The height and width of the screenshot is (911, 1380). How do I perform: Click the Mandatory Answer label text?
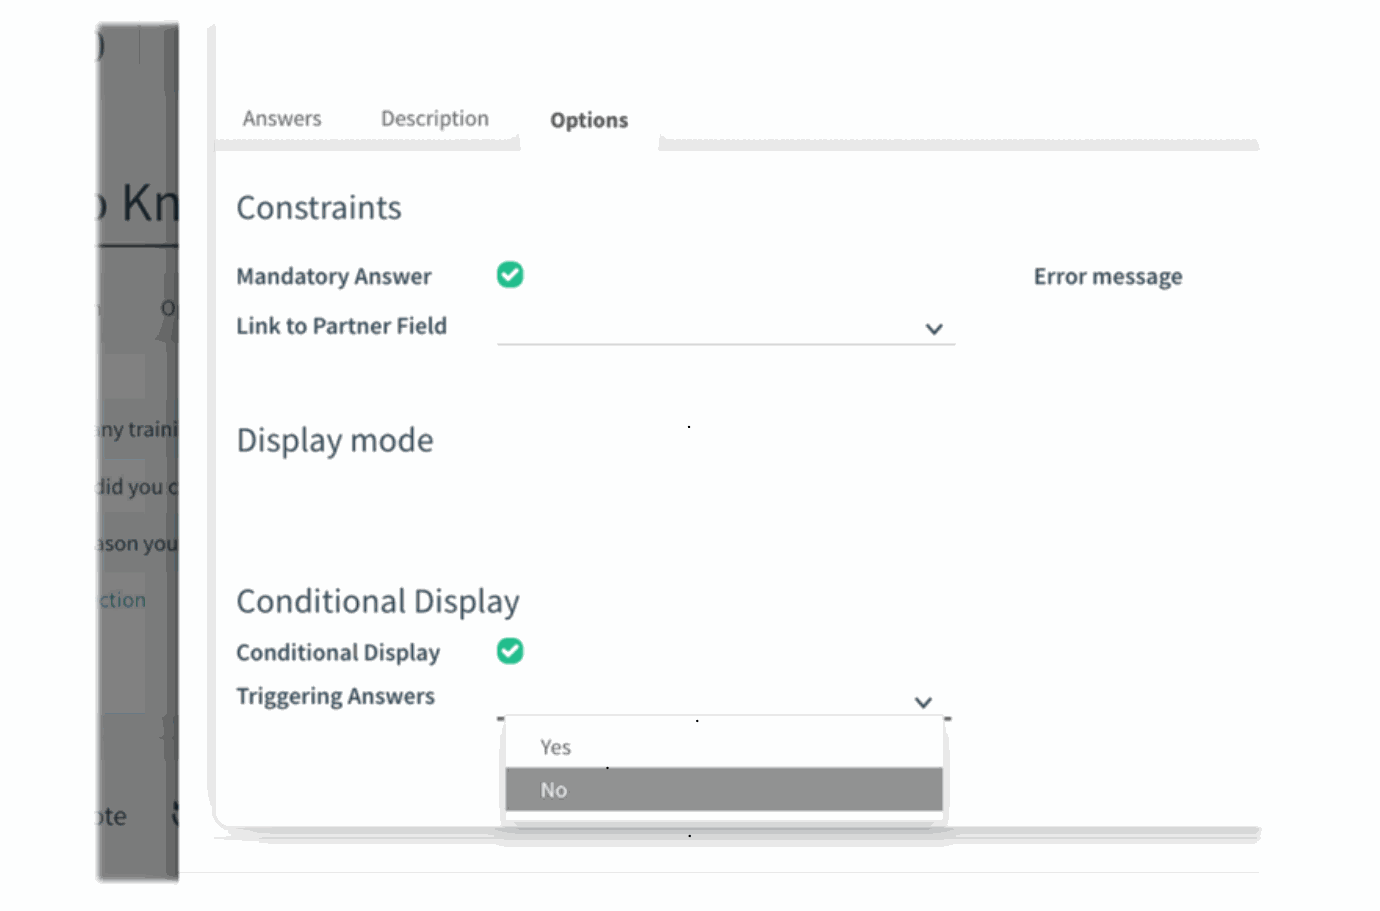point(334,277)
